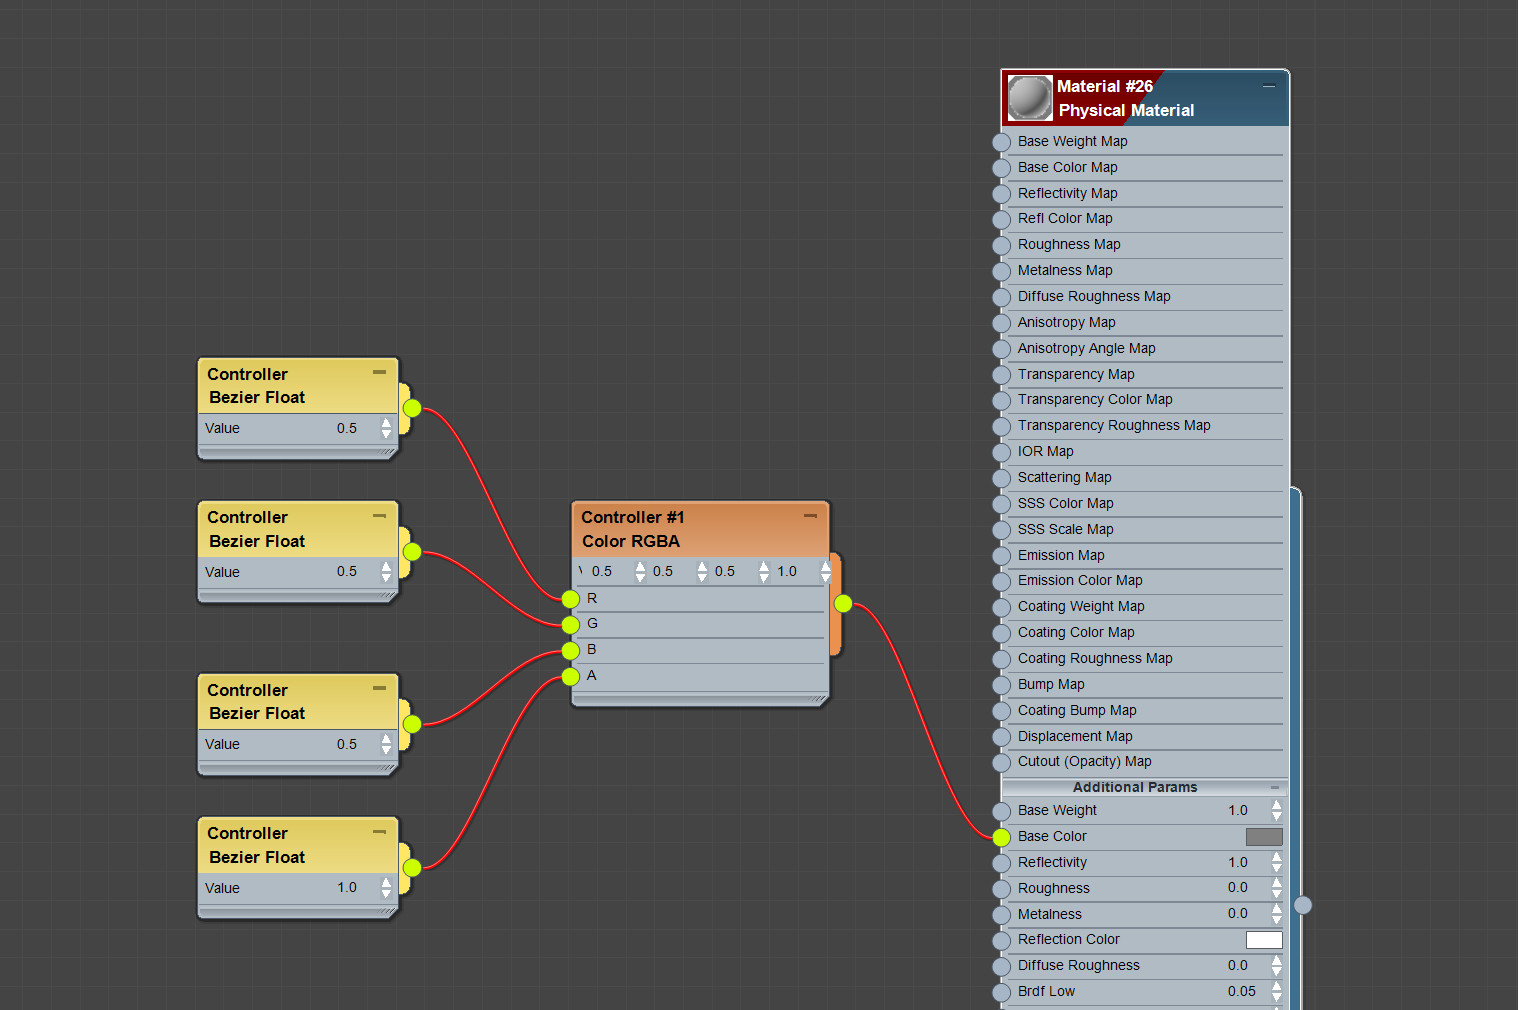Click the Base Weight Map input socket

coord(1002,142)
